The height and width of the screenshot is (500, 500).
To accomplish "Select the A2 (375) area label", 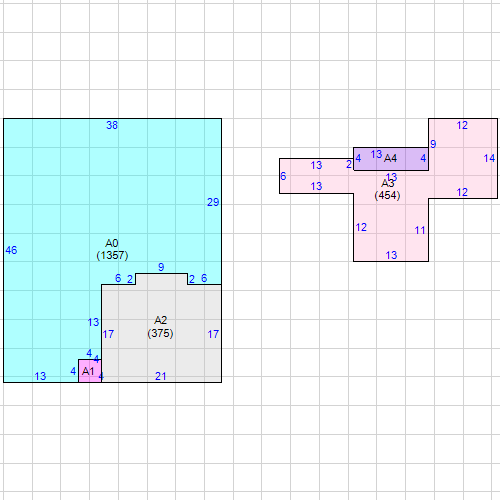I will click(x=160, y=327).
